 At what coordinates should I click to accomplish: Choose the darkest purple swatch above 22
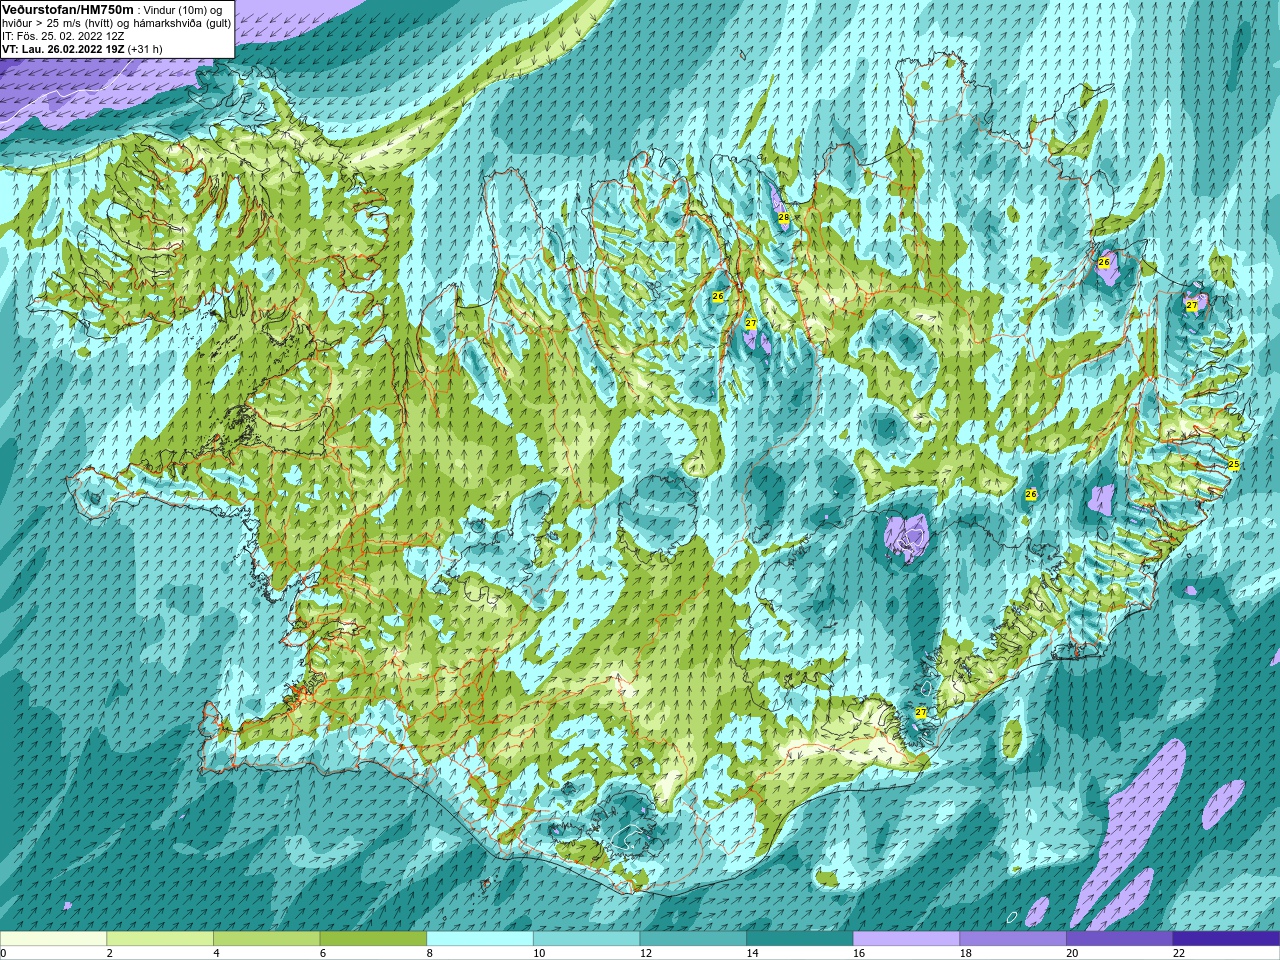pos(1227,938)
